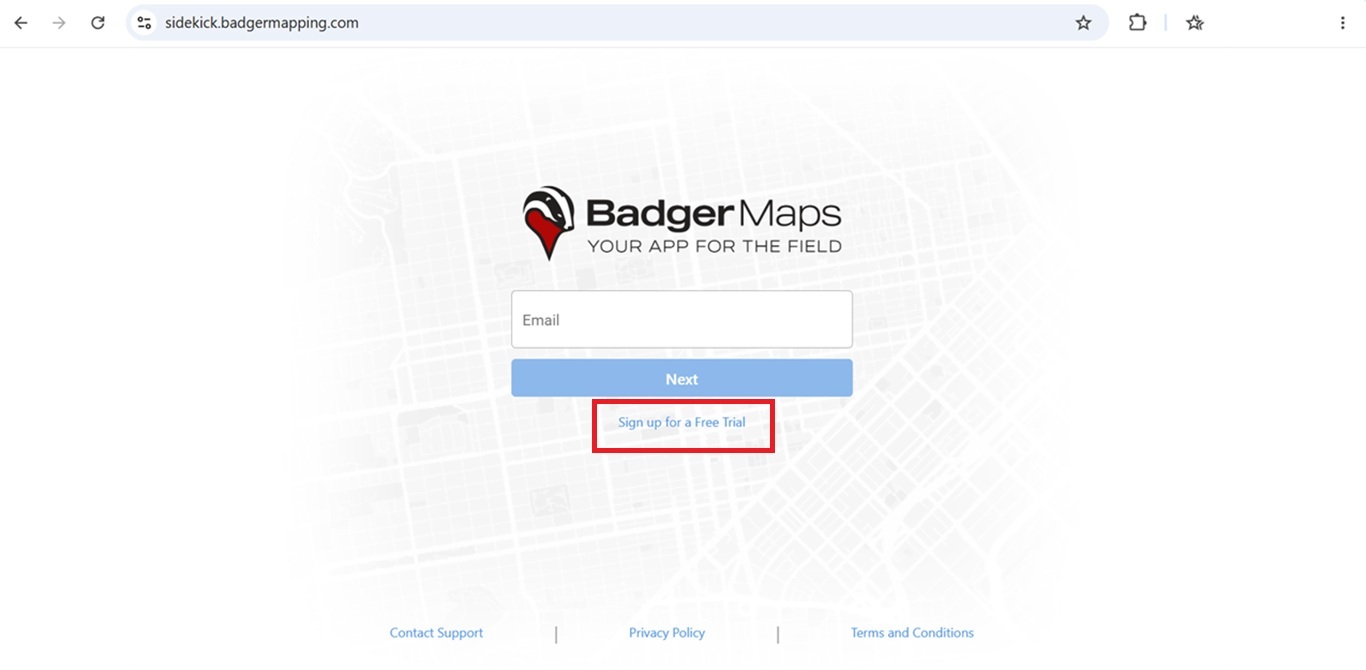
Task: Click the browser forward arrow
Action: [59, 23]
